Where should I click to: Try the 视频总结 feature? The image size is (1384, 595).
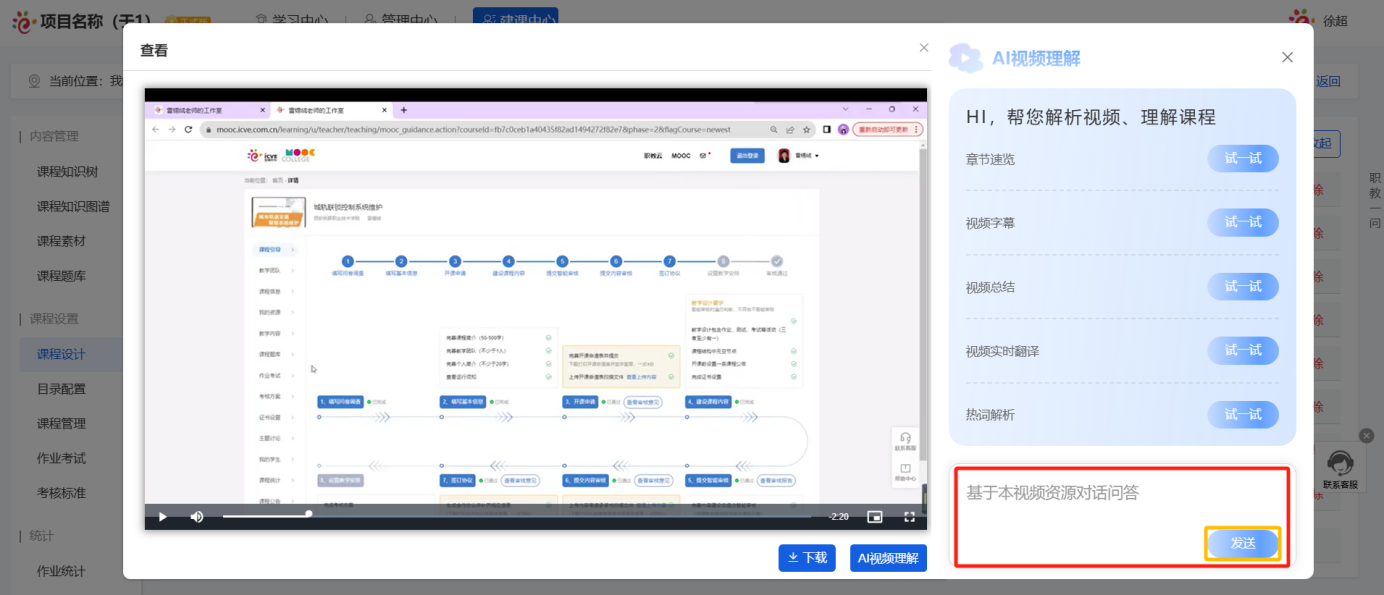(1243, 287)
